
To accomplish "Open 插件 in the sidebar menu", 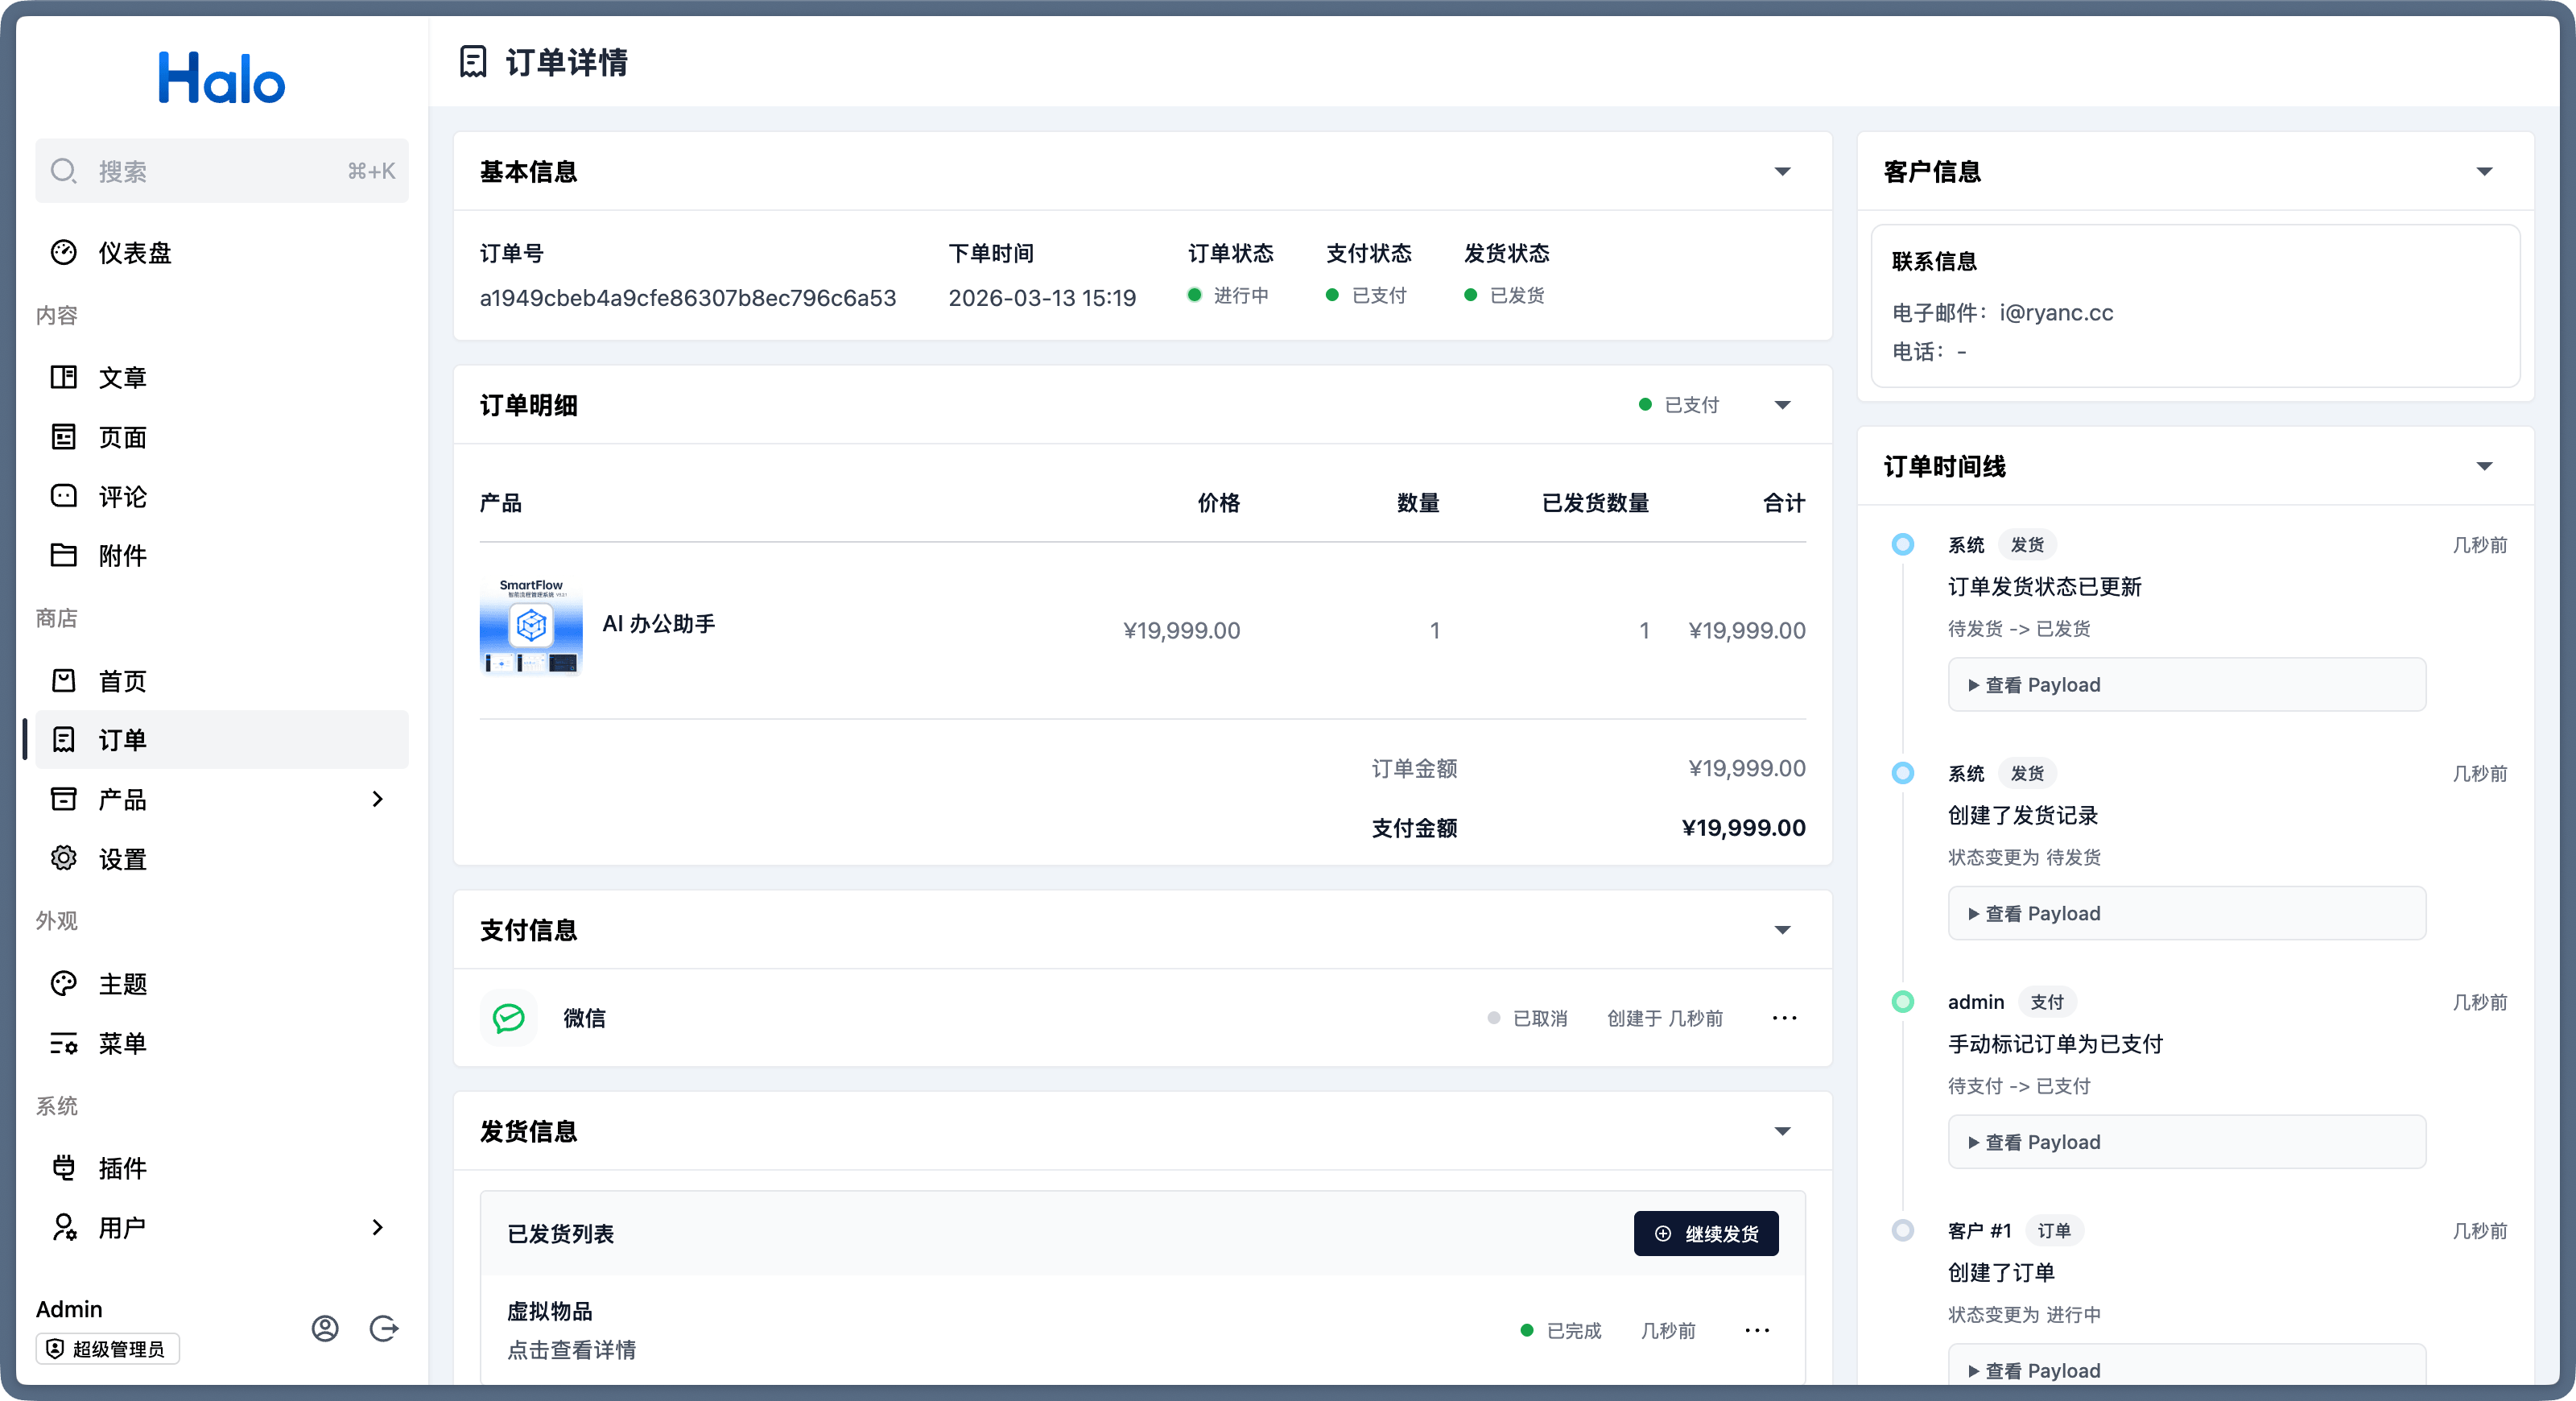I will point(122,1168).
